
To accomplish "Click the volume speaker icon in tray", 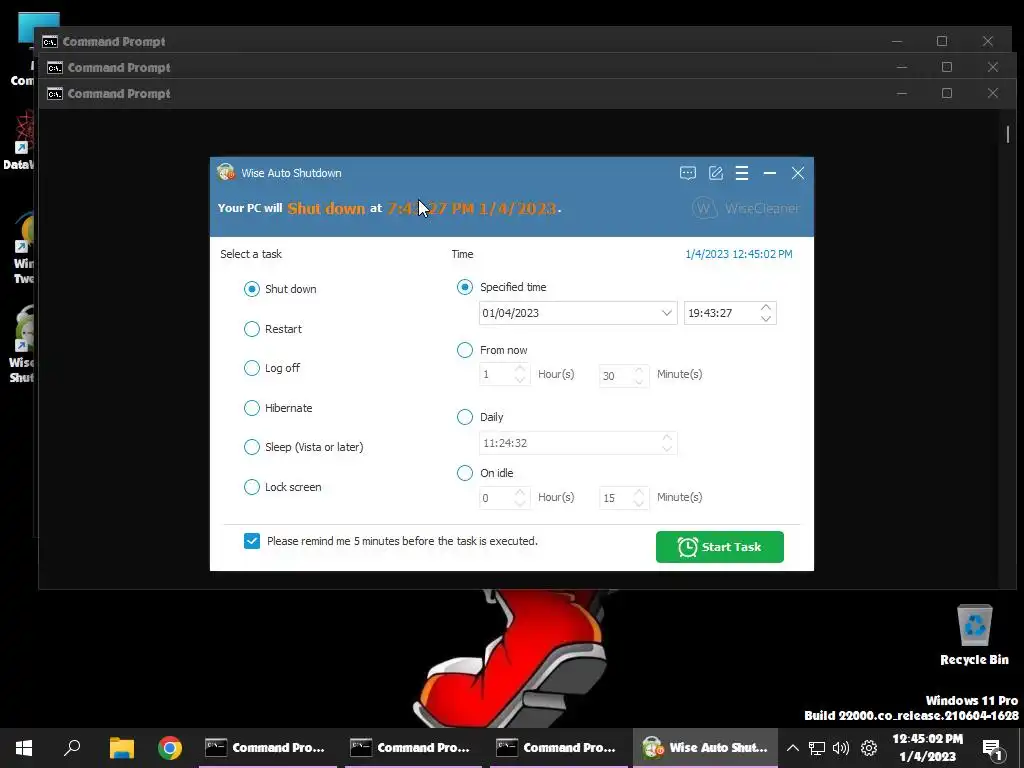I will [x=841, y=748].
